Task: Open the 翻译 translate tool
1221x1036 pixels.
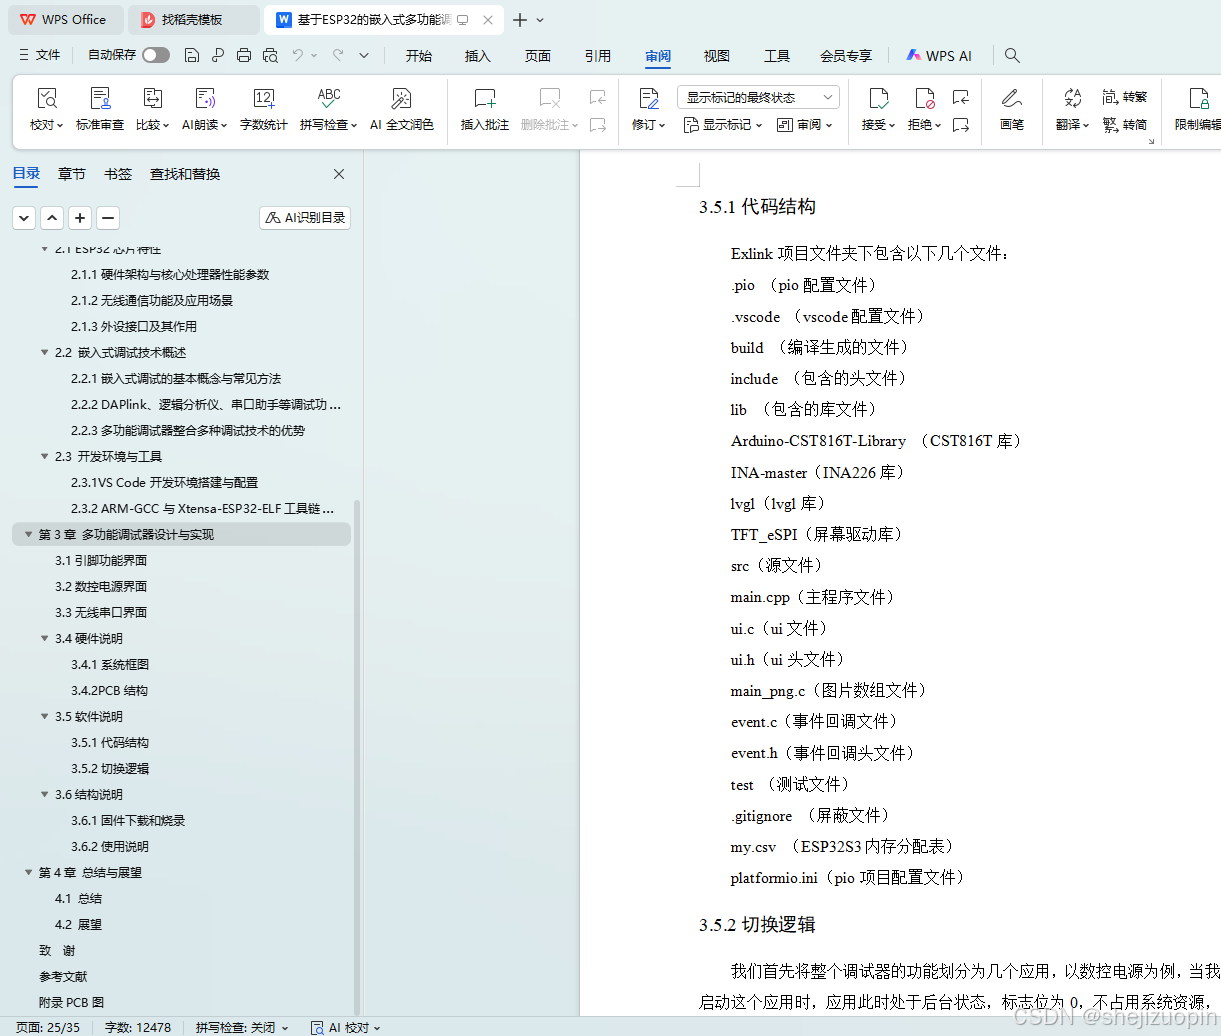Action: coord(1068,108)
